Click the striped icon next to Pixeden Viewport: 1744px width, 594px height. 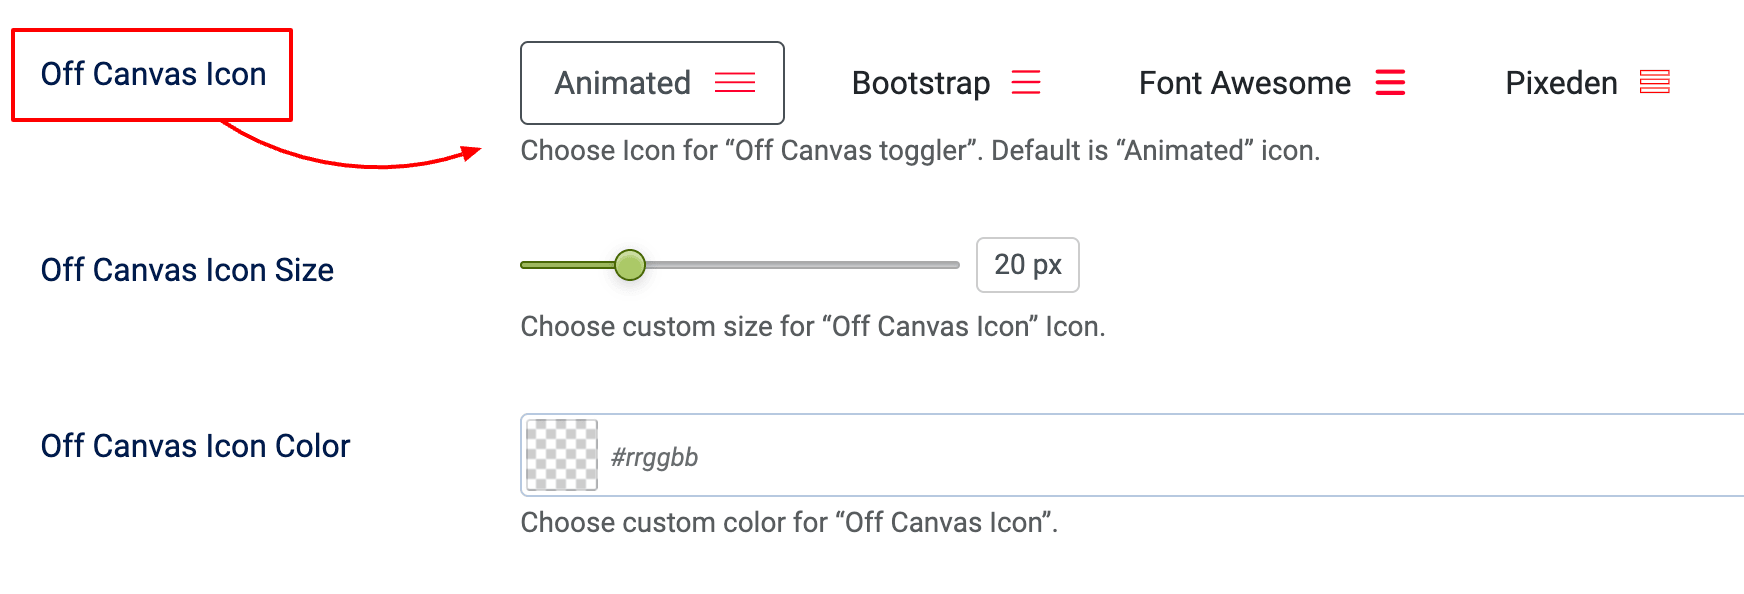[1657, 83]
